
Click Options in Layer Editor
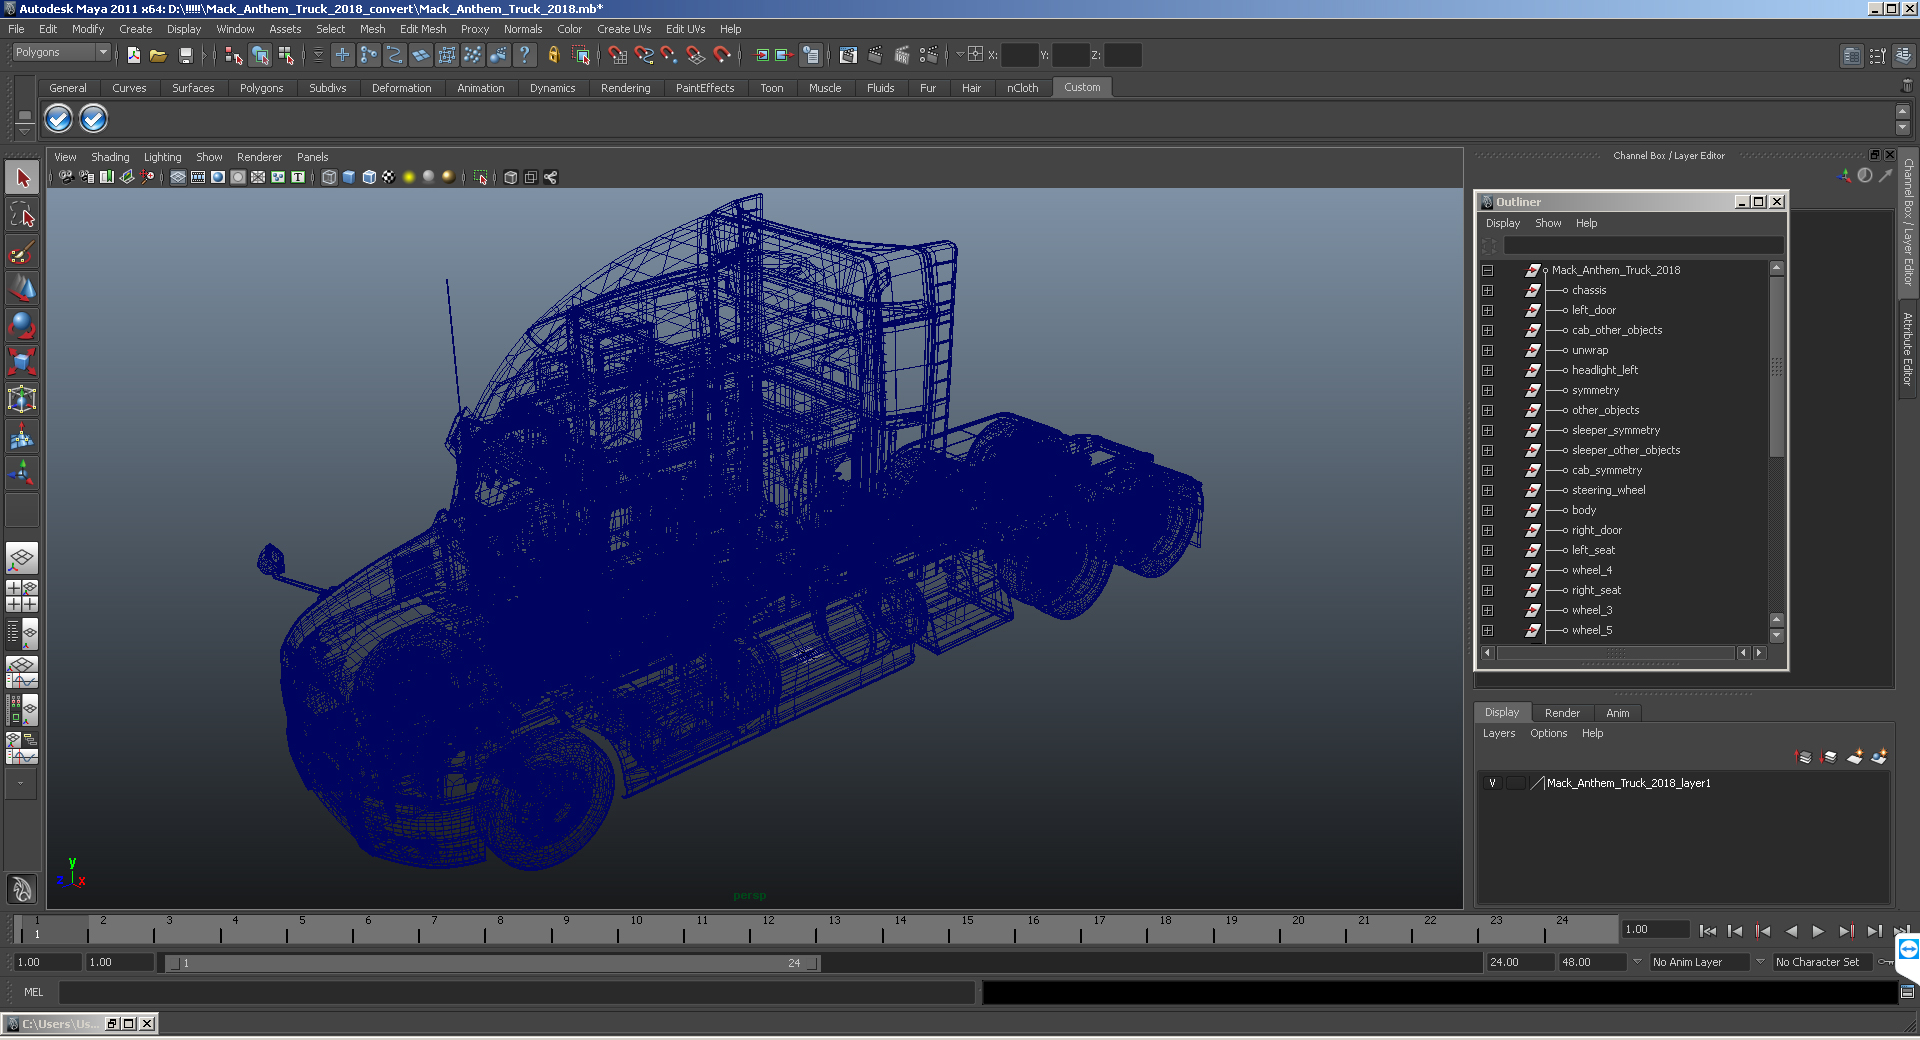click(1548, 733)
